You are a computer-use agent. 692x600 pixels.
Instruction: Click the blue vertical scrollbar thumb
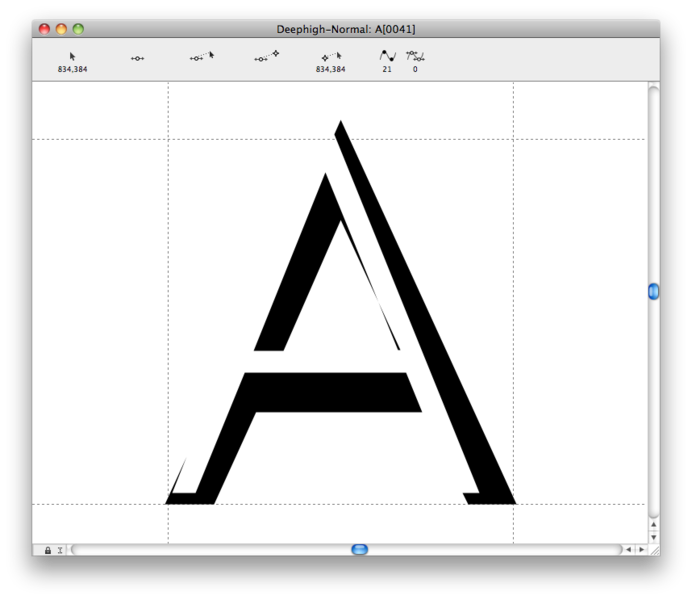pyautogui.click(x=653, y=292)
